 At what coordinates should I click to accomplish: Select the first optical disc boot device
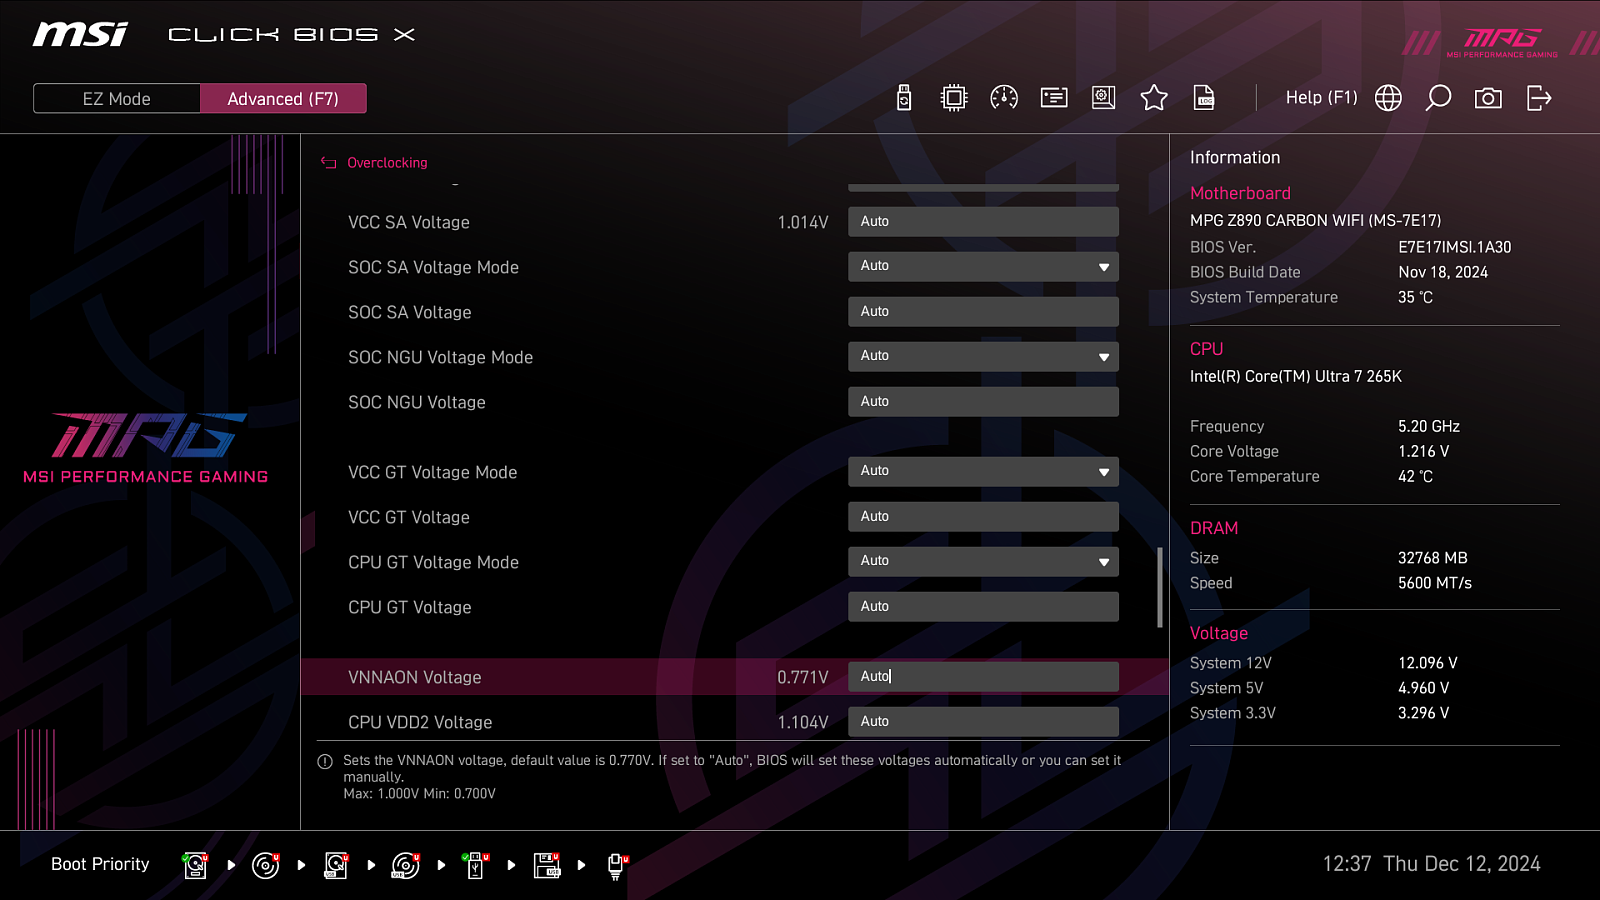(266, 865)
